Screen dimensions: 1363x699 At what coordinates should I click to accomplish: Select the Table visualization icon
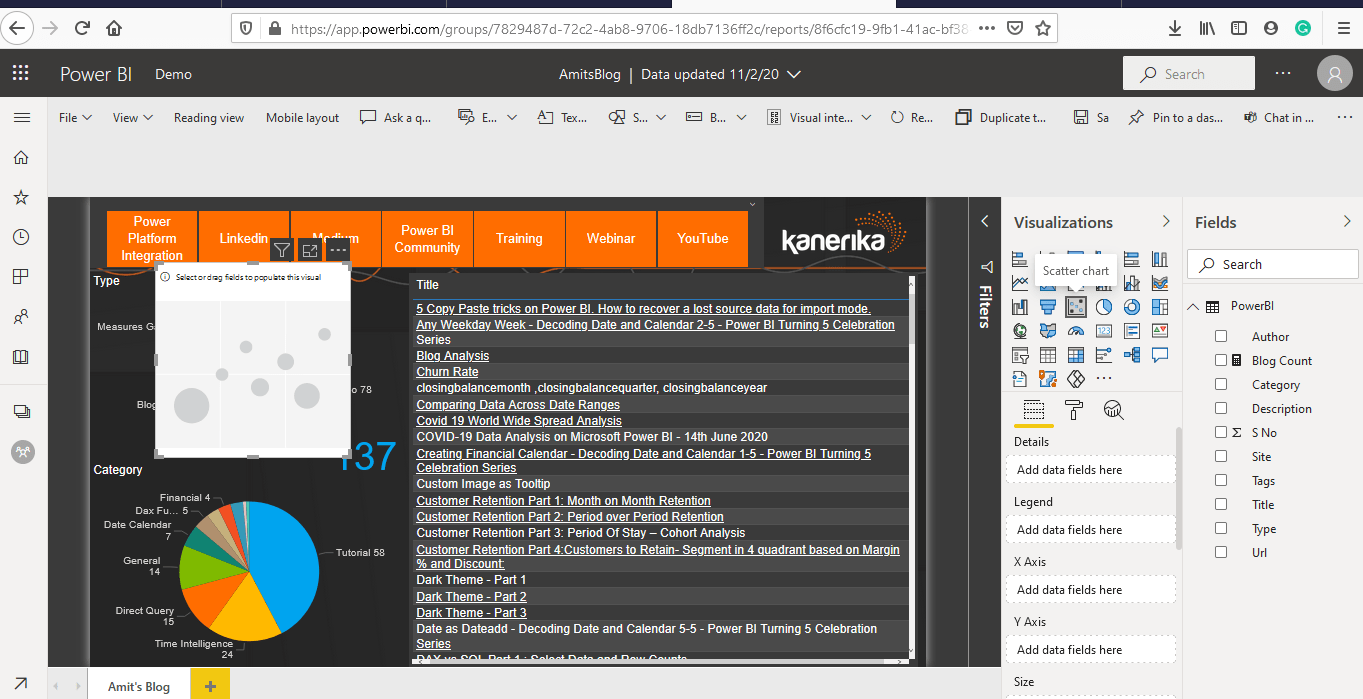(1048, 355)
